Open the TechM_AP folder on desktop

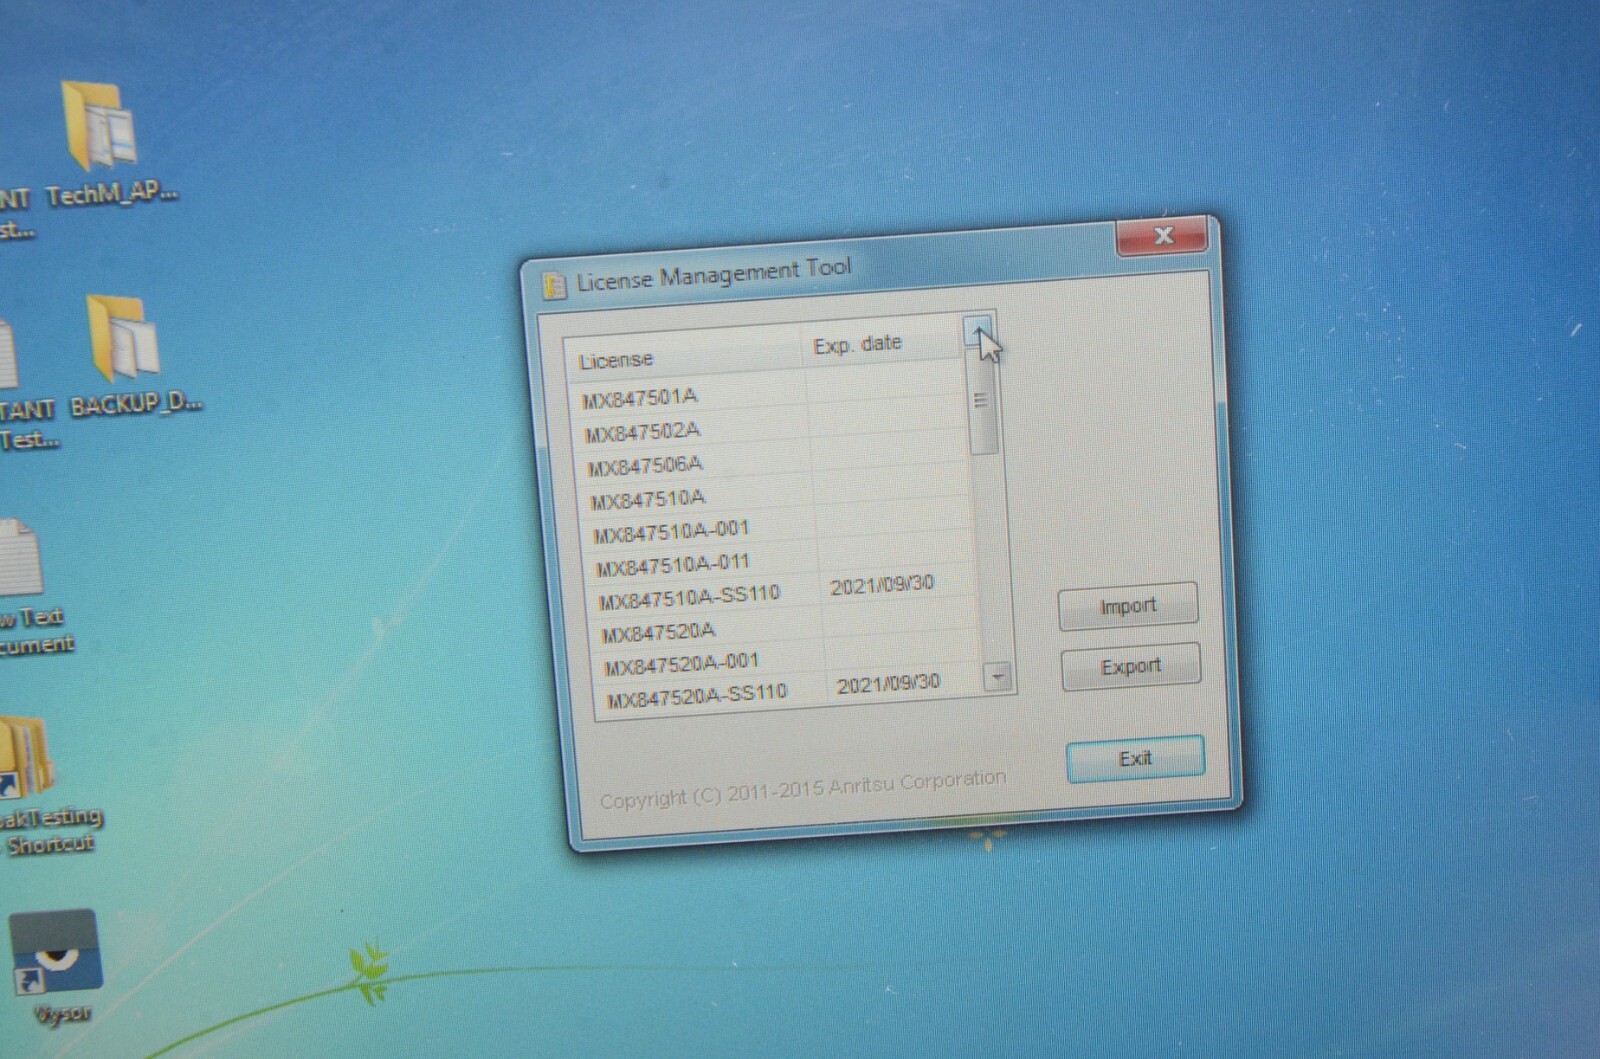[100, 127]
